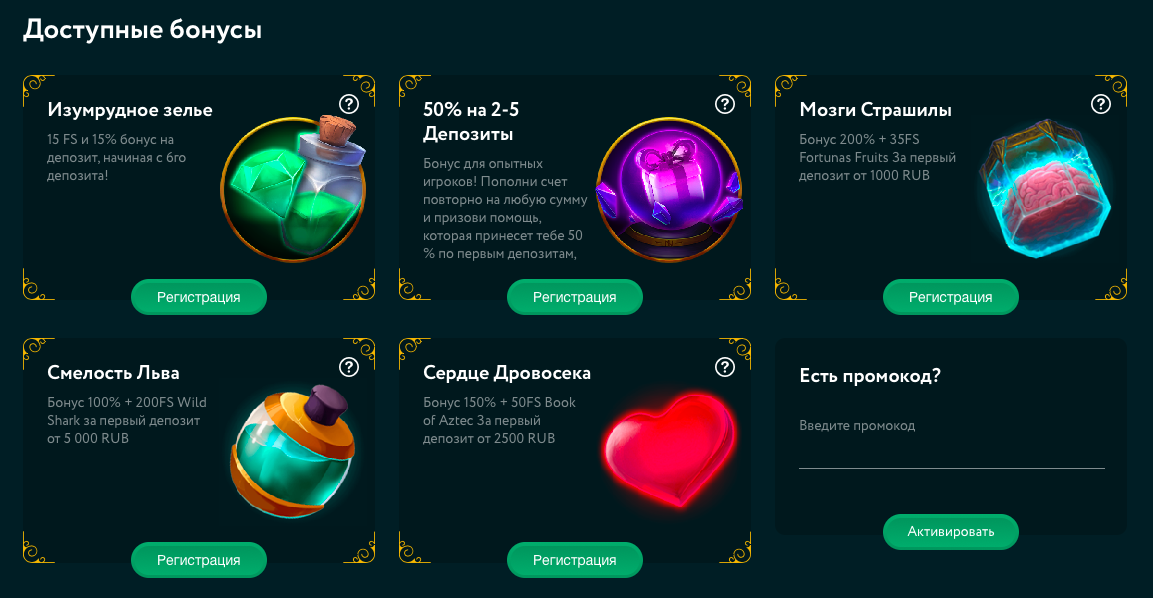Focus the Введите промокод input field
This screenshot has width=1153, height=598.
point(952,441)
